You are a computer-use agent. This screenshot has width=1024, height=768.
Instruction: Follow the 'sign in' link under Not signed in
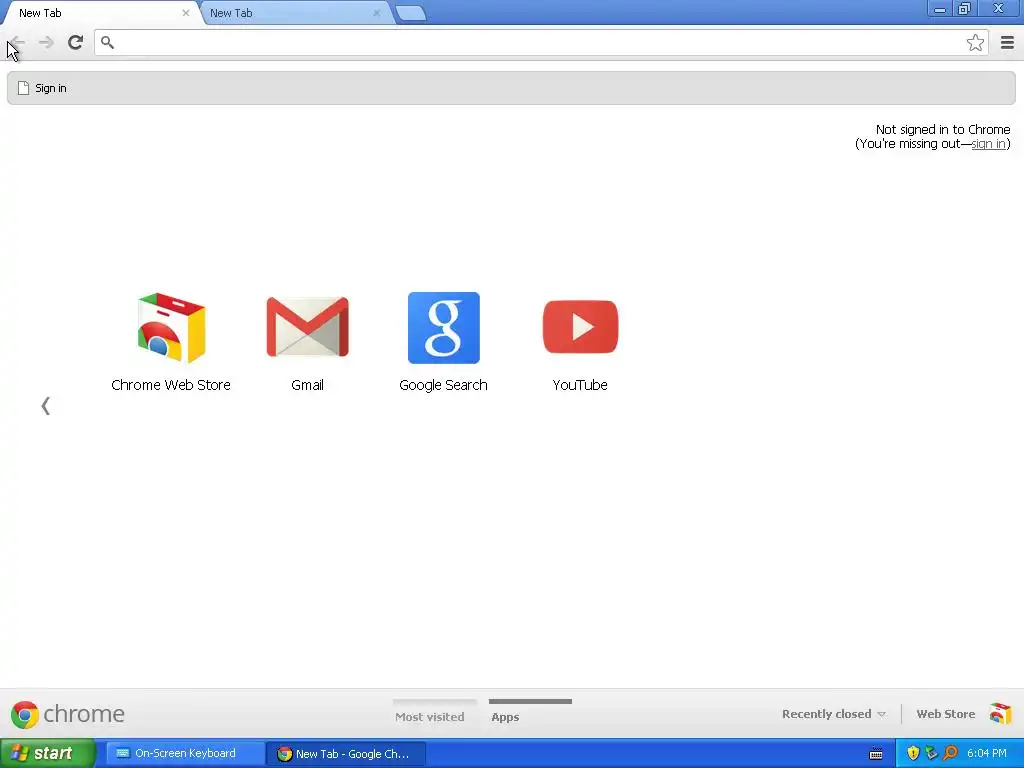coord(988,144)
